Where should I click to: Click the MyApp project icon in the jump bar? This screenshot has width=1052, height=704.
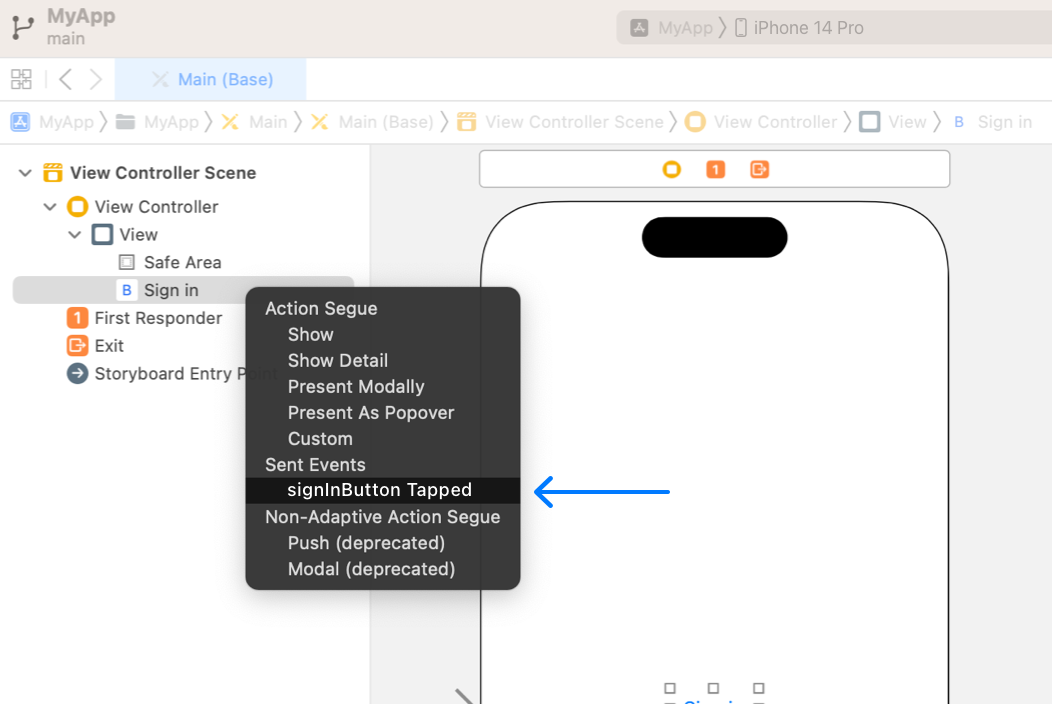click(x=21, y=121)
